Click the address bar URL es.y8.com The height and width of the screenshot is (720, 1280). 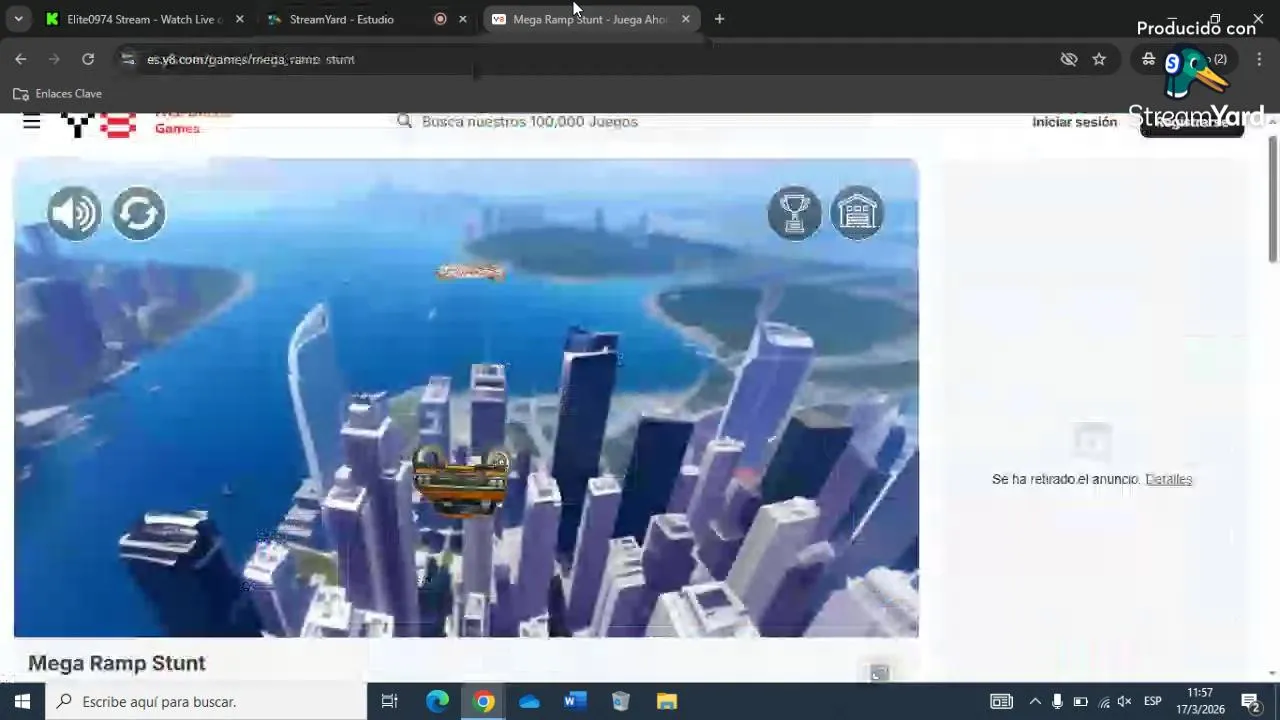click(250, 59)
